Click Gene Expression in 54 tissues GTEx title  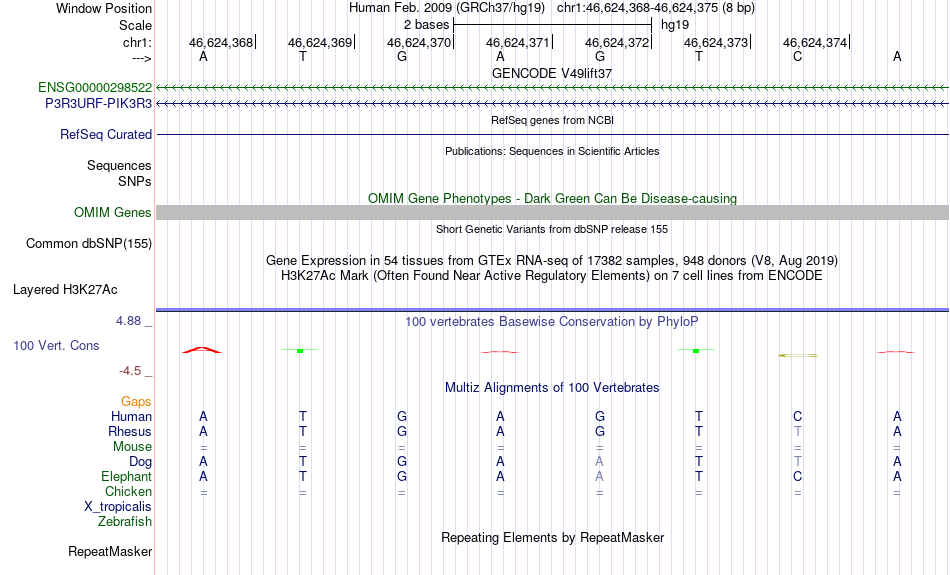[x=552, y=261]
